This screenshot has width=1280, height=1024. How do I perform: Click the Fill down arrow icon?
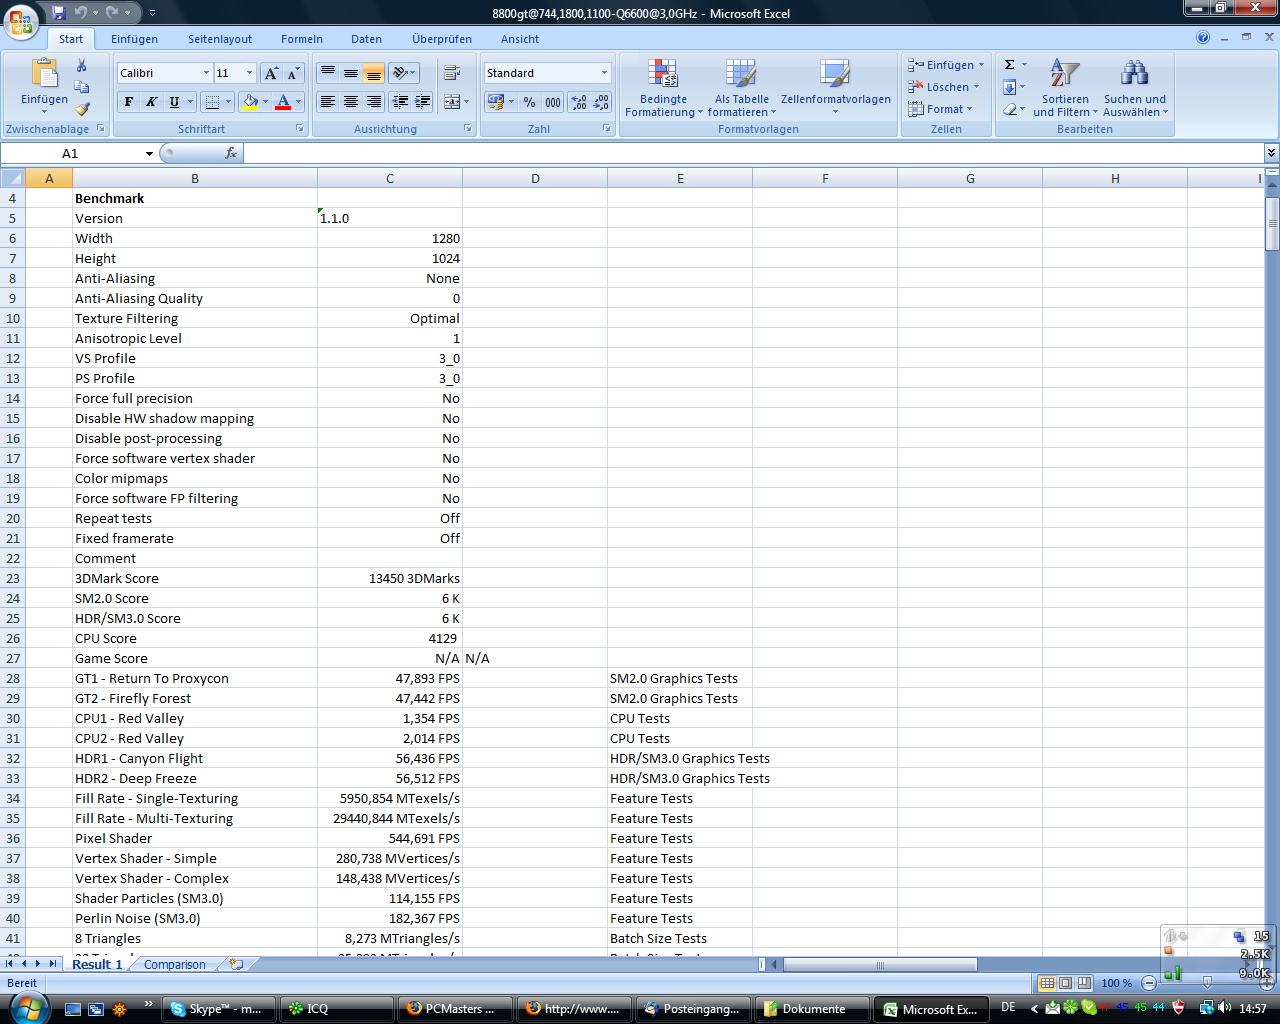pos(1009,87)
